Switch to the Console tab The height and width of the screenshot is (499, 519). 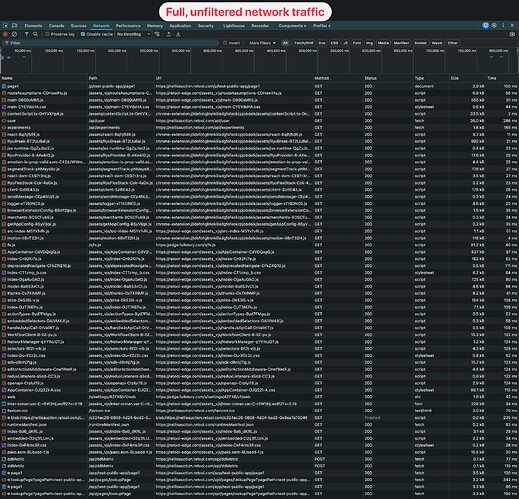point(57,26)
